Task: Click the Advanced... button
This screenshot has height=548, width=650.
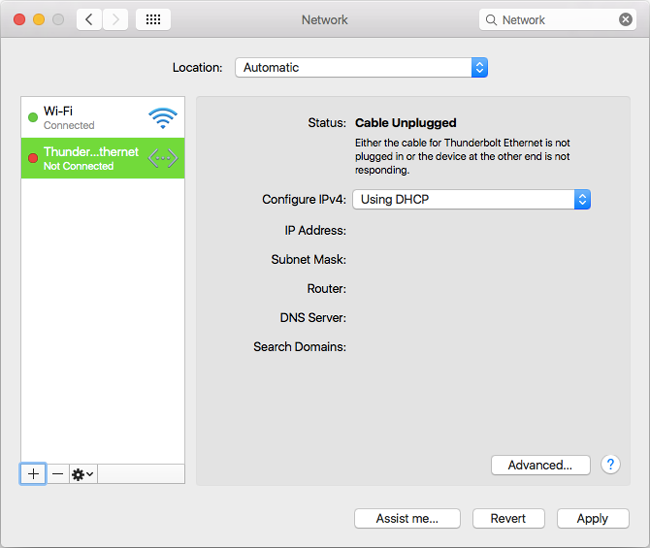Action: pyautogui.click(x=540, y=465)
